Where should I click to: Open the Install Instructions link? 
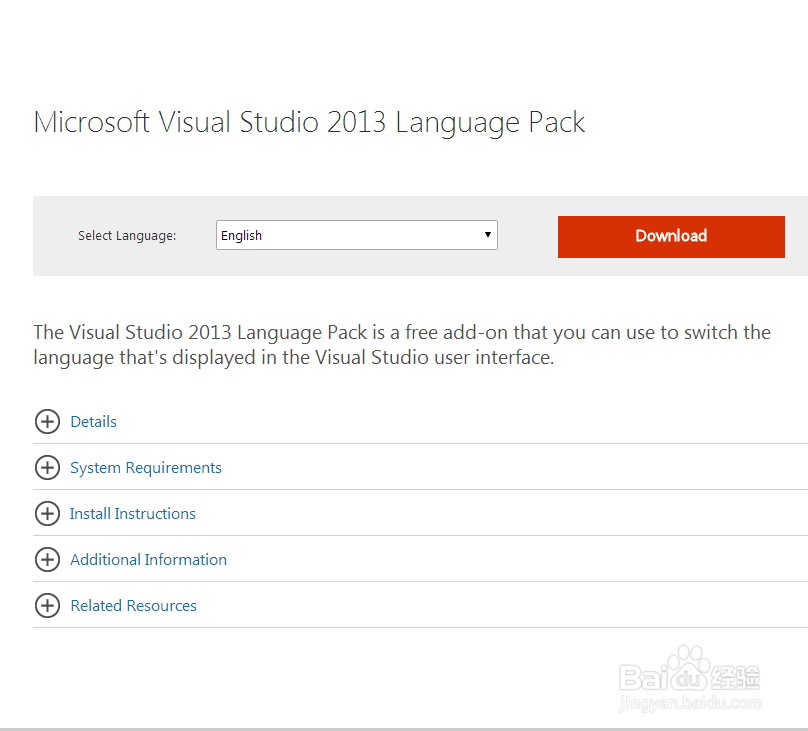point(132,514)
